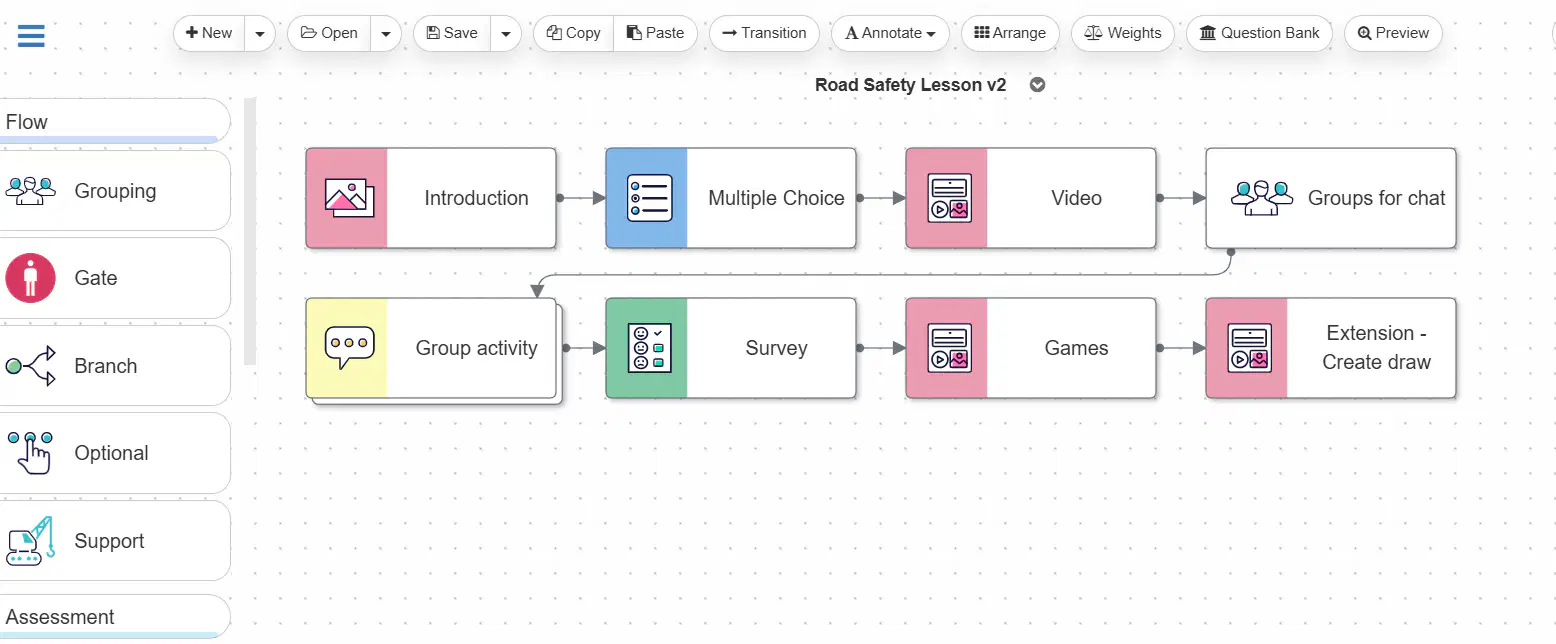
Task: Click the Arrange button
Action: (x=1010, y=33)
